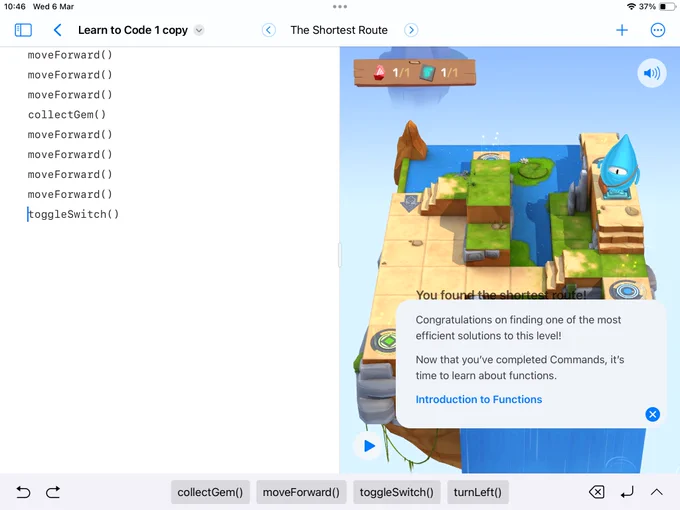Go to the previous page arrow

tap(268, 30)
